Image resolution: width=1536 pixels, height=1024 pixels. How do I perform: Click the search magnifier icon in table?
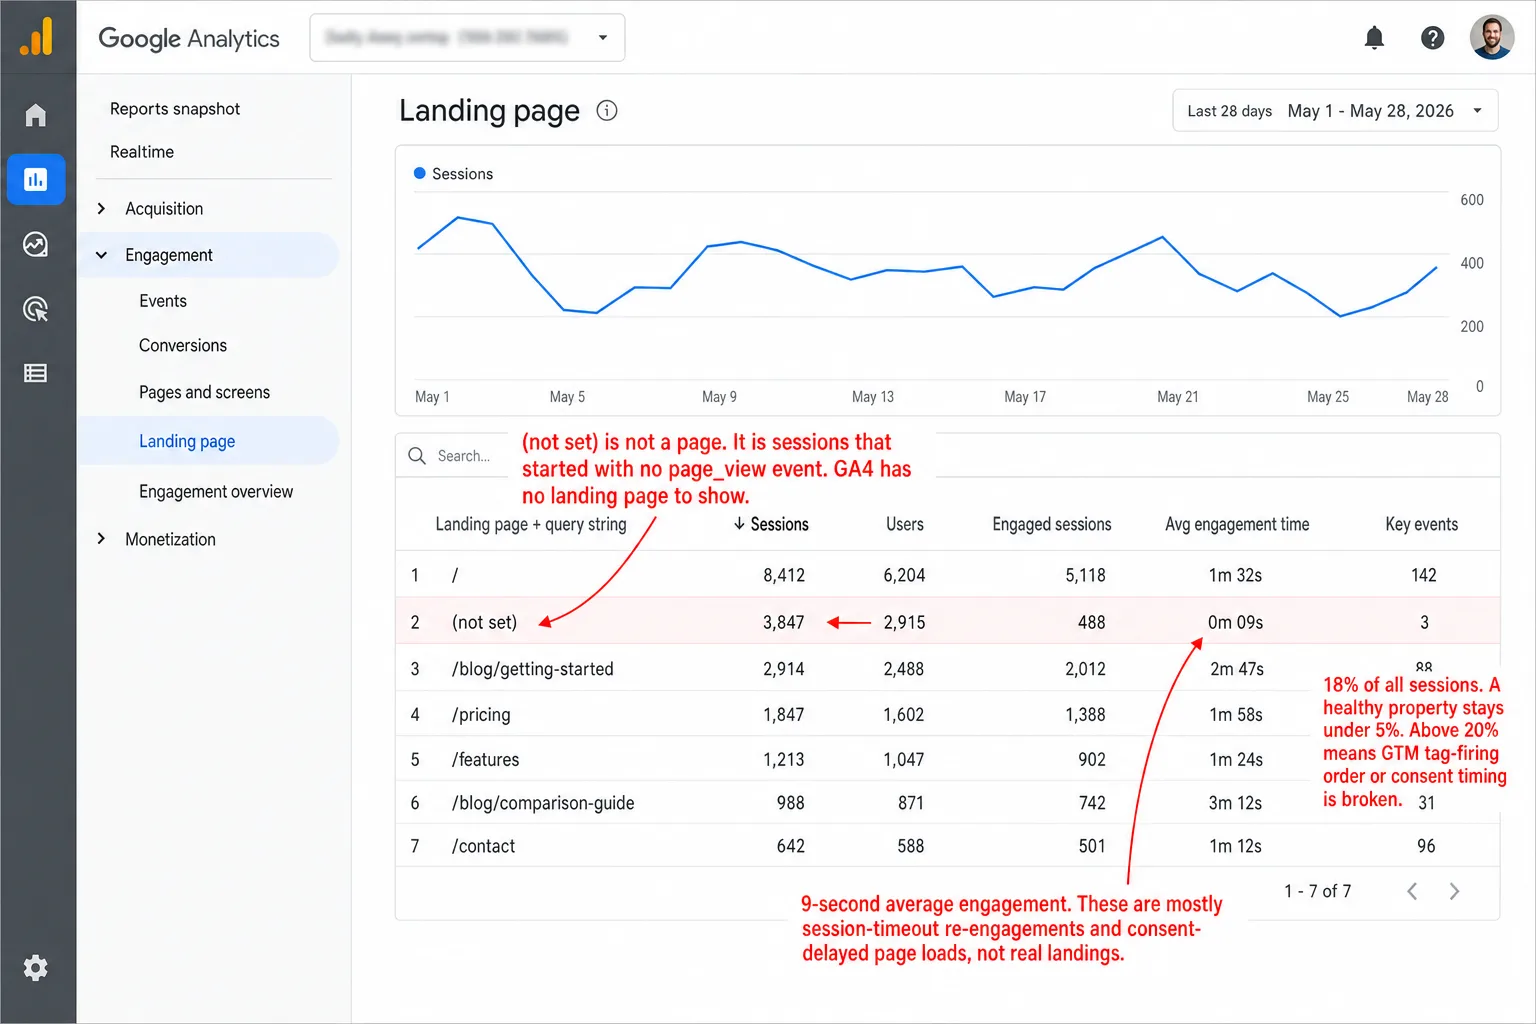(417, 456)
